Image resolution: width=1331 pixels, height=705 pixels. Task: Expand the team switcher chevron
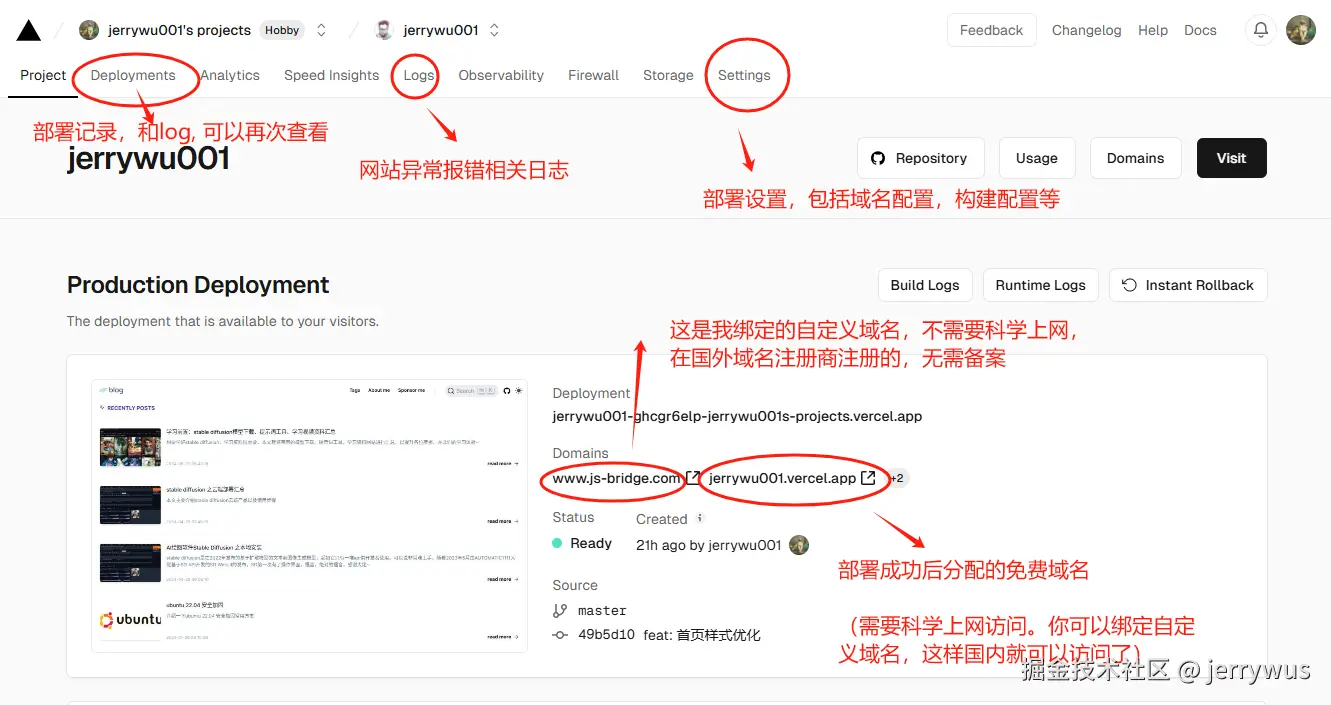[x=321, y=30]
